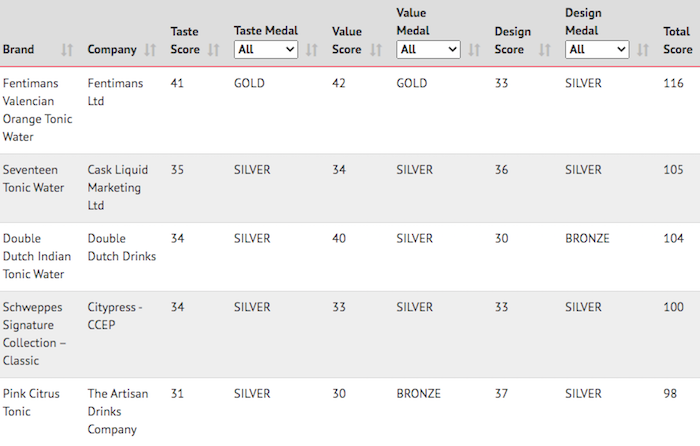The width and height of the screenshot is (700, 446).
Task: Click Design Score sort arrows
Action: click(x=545, y=50)
